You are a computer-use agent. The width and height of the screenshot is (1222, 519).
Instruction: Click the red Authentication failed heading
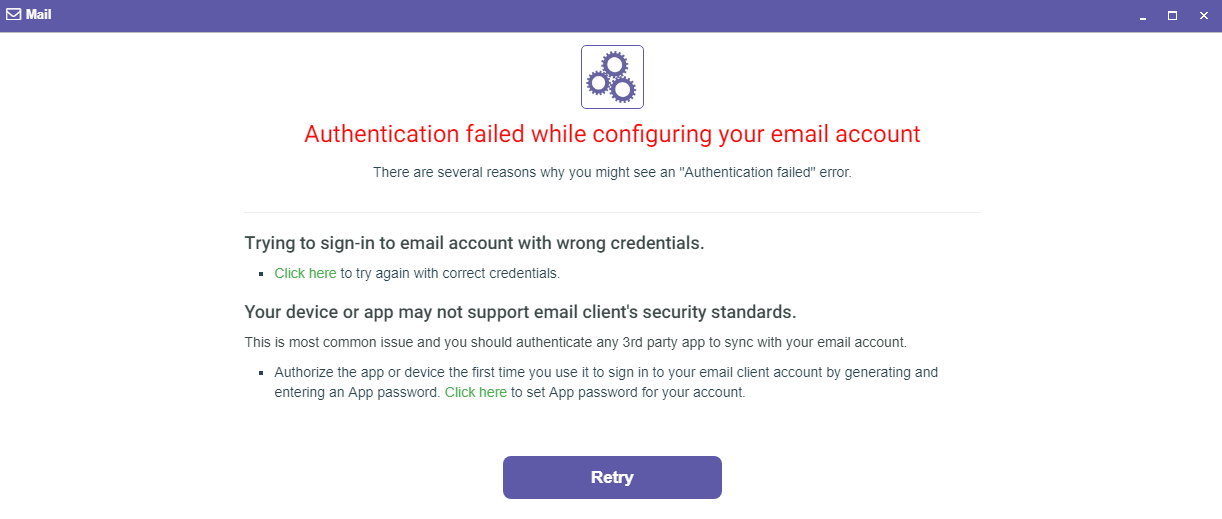[x=612, y=134]
